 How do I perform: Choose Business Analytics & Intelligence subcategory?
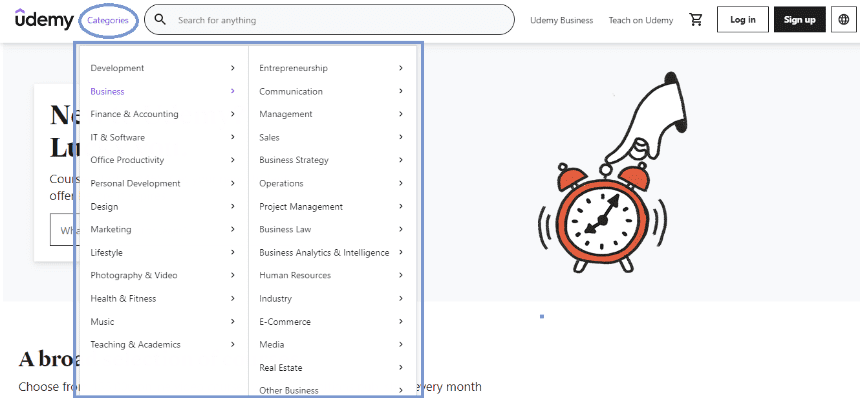click(324, 253)
